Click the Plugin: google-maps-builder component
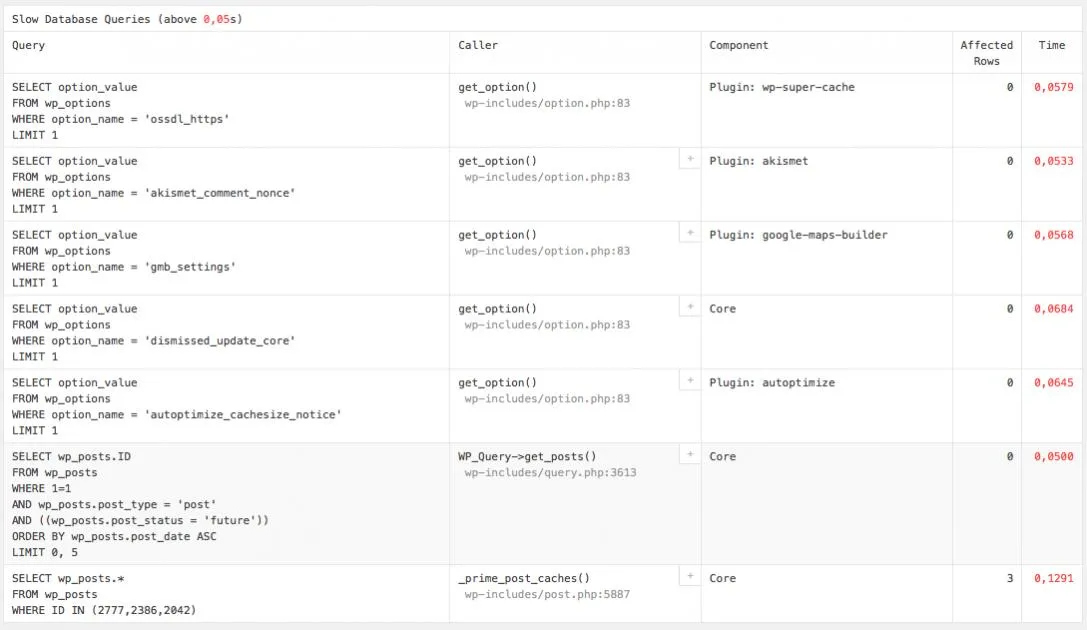This screenshot has width=1087, height=630. pos(798,235)
